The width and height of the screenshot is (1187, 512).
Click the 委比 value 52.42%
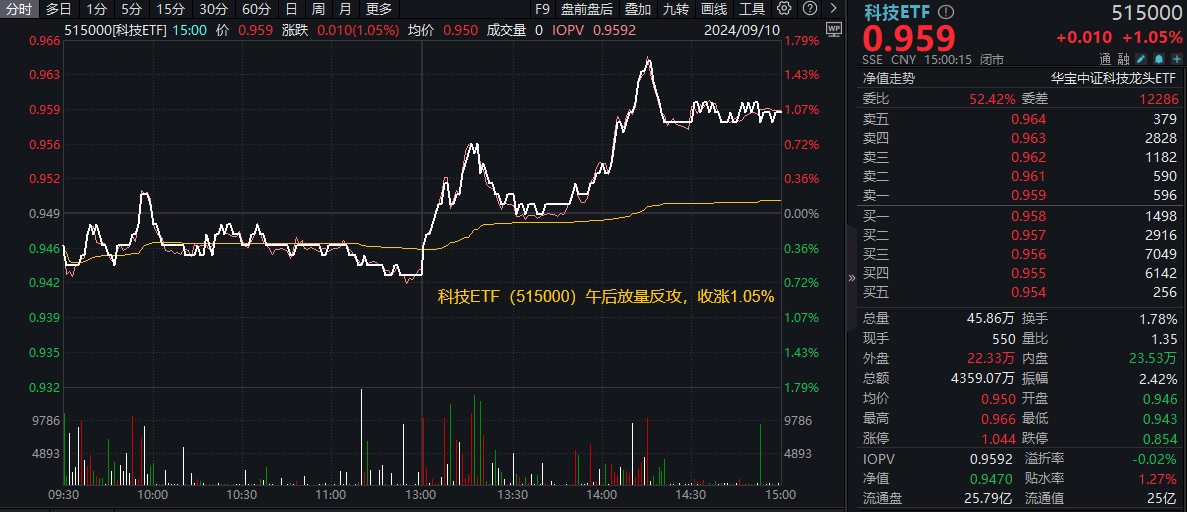(992, 98)
